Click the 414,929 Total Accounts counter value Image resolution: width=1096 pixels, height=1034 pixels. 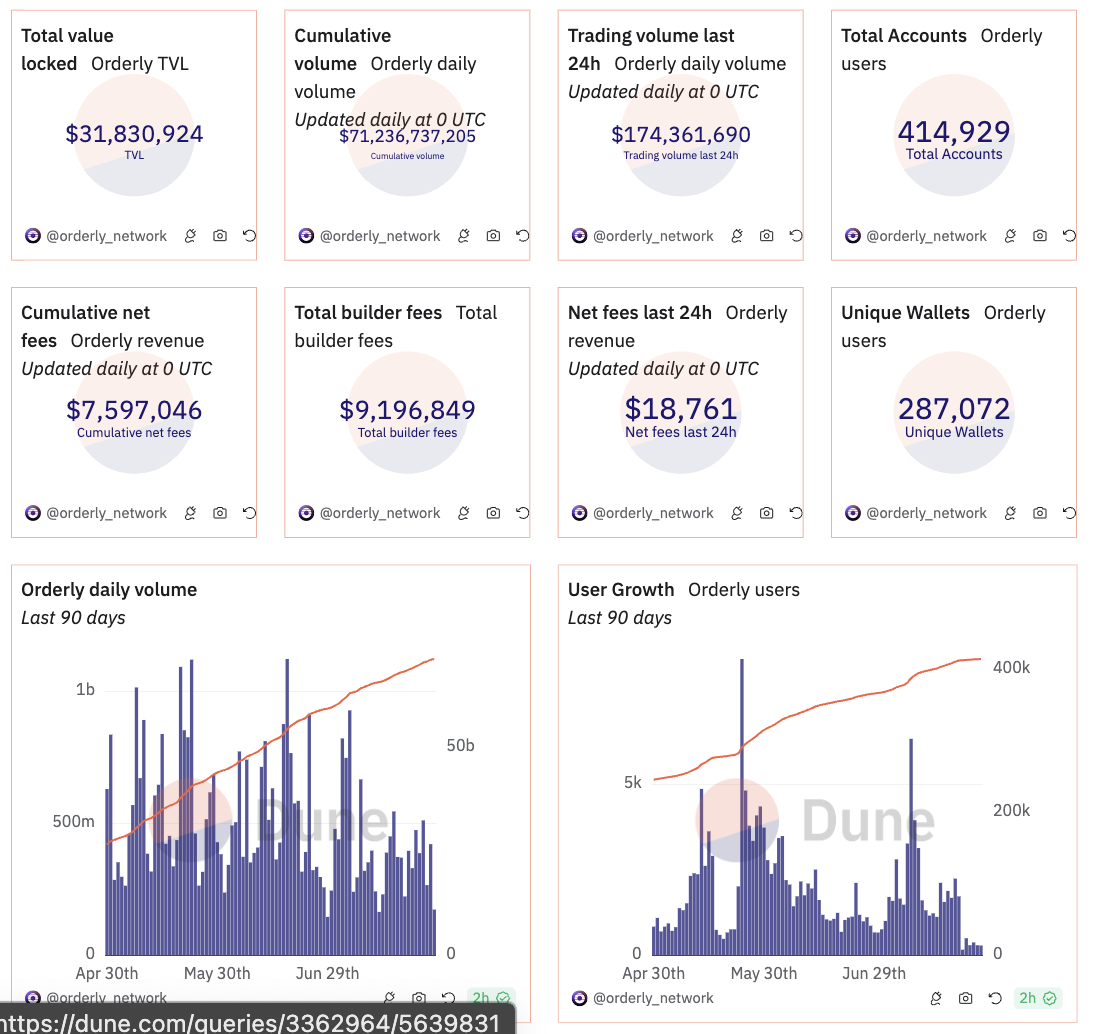tap(953, 132)
